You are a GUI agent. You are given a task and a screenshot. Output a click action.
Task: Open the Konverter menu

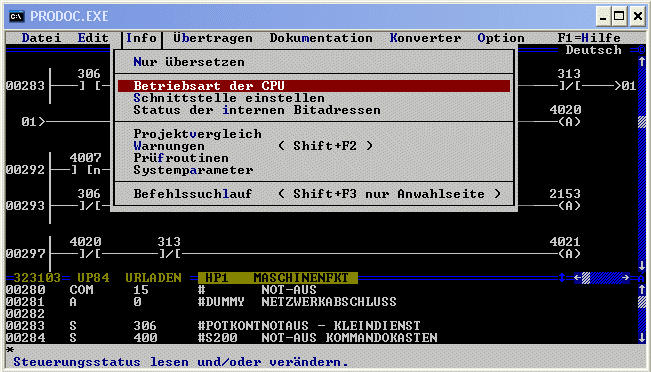[x=425, y=38]
